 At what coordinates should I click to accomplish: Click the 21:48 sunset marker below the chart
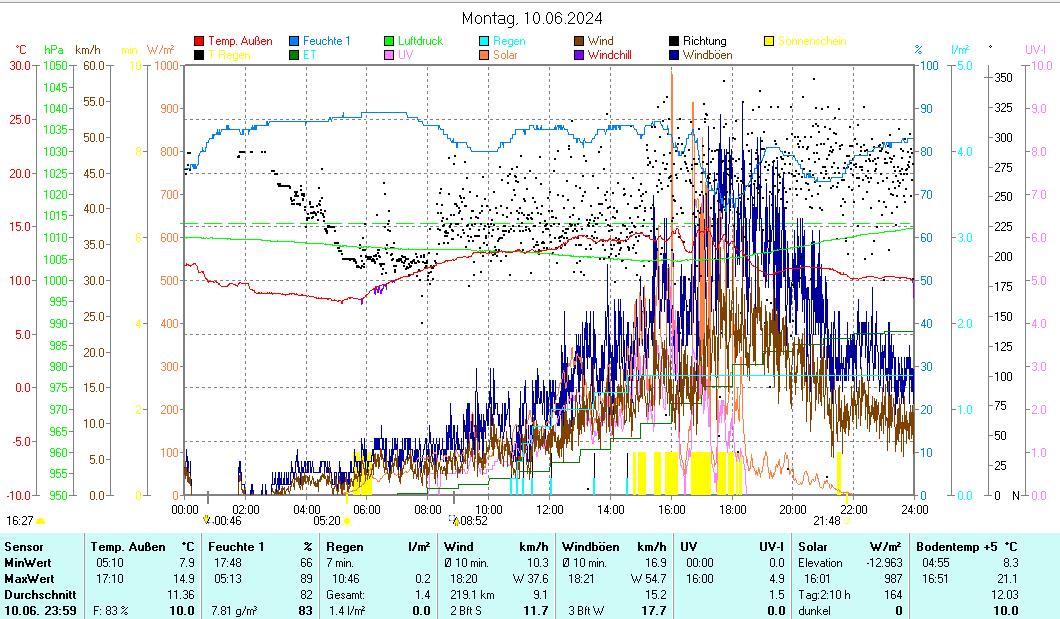827,520
